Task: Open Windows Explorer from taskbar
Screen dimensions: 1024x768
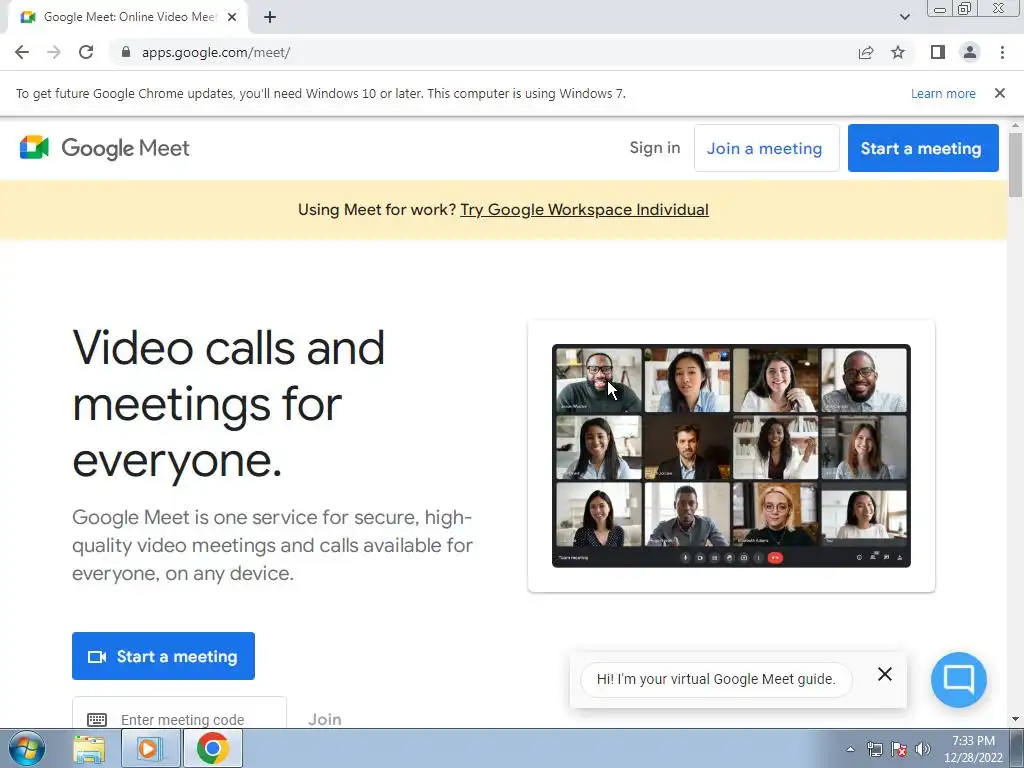Action: point(89,748)
